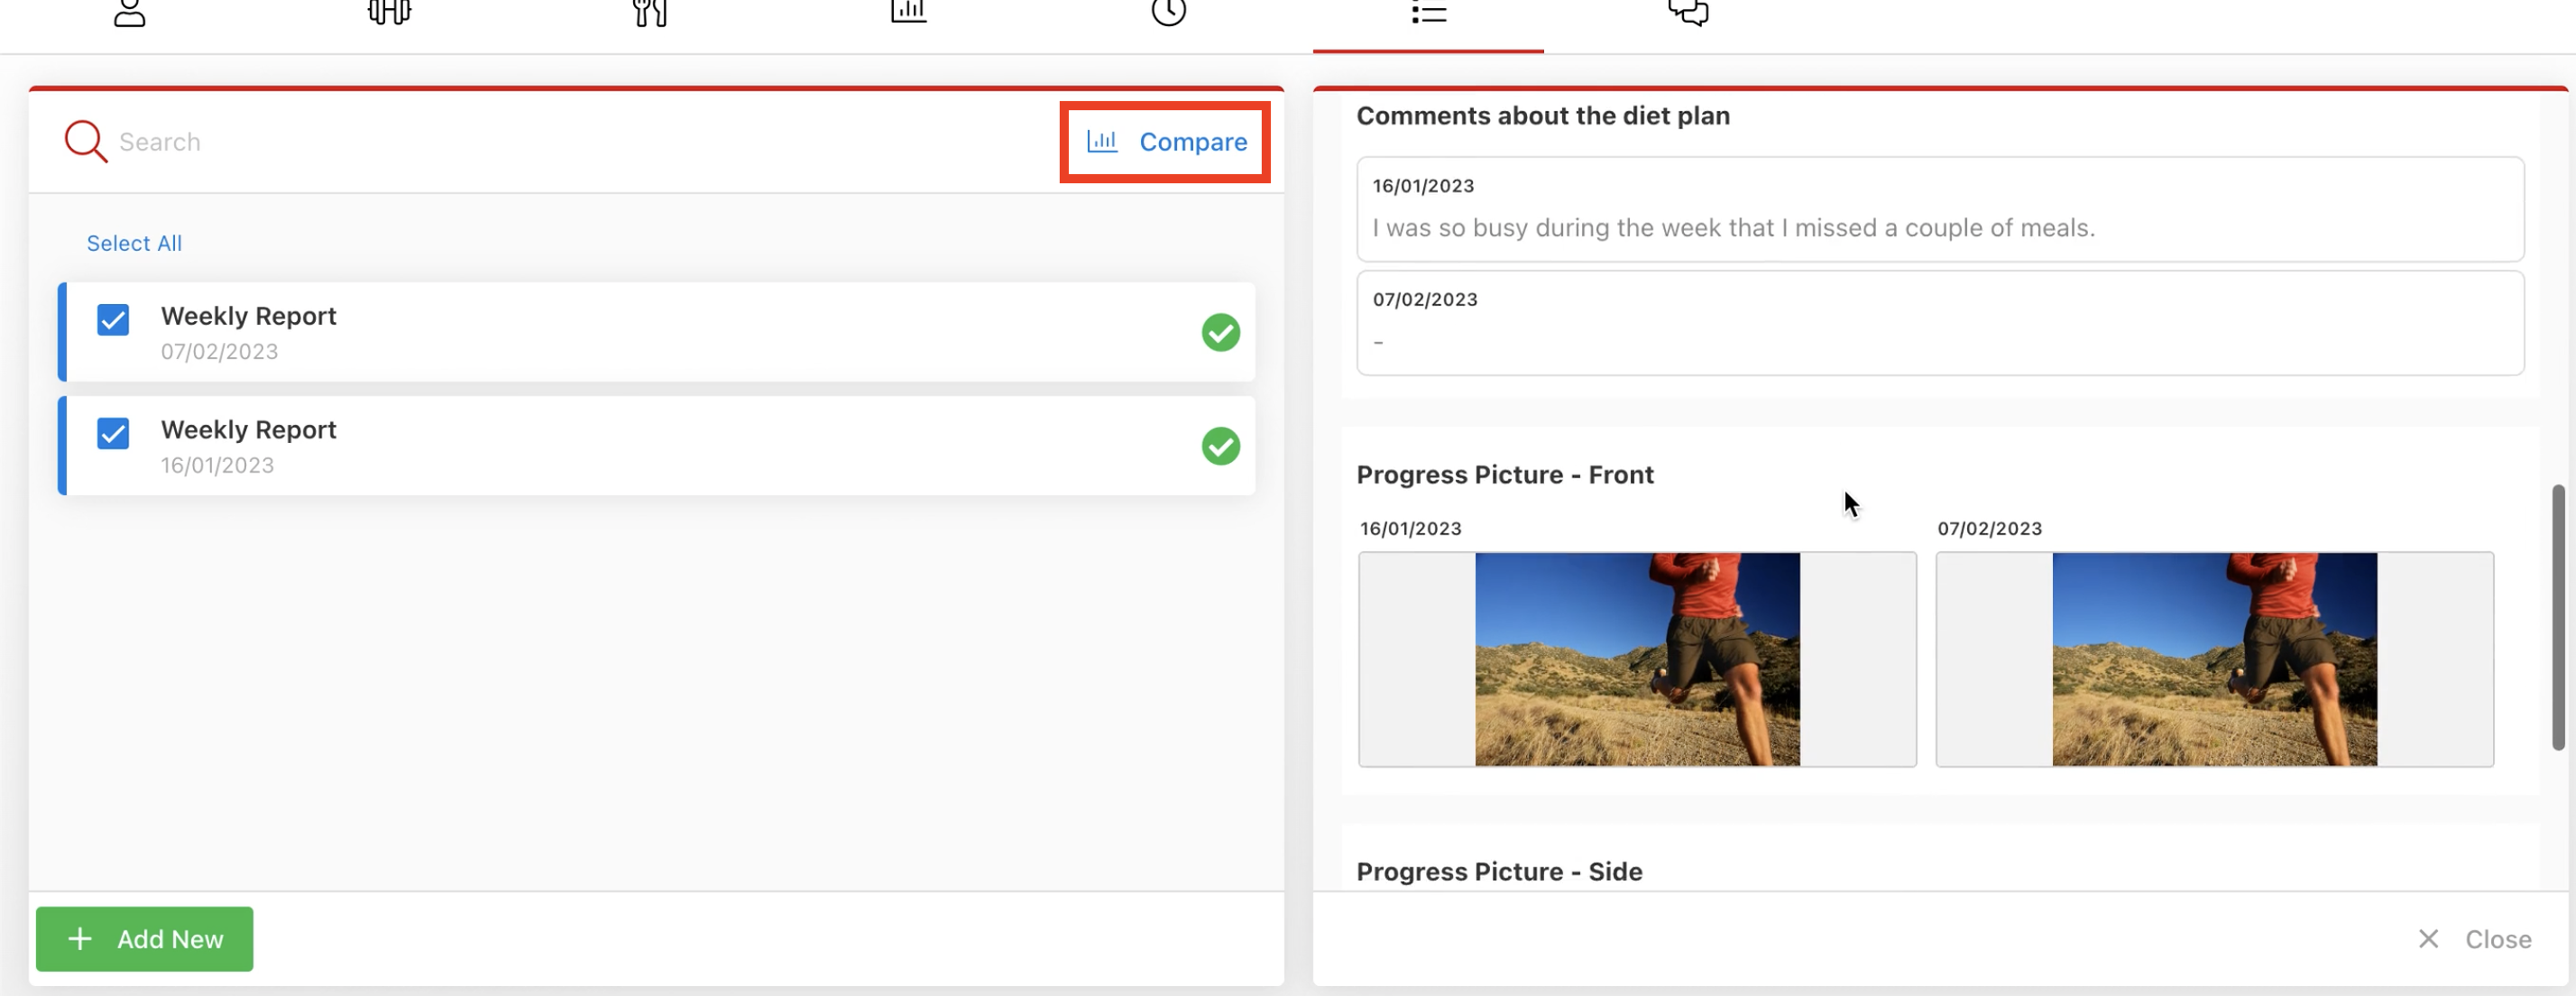Open the 07/02/2023 front progress picture
2576x996 pixels.
[2215, 660]
